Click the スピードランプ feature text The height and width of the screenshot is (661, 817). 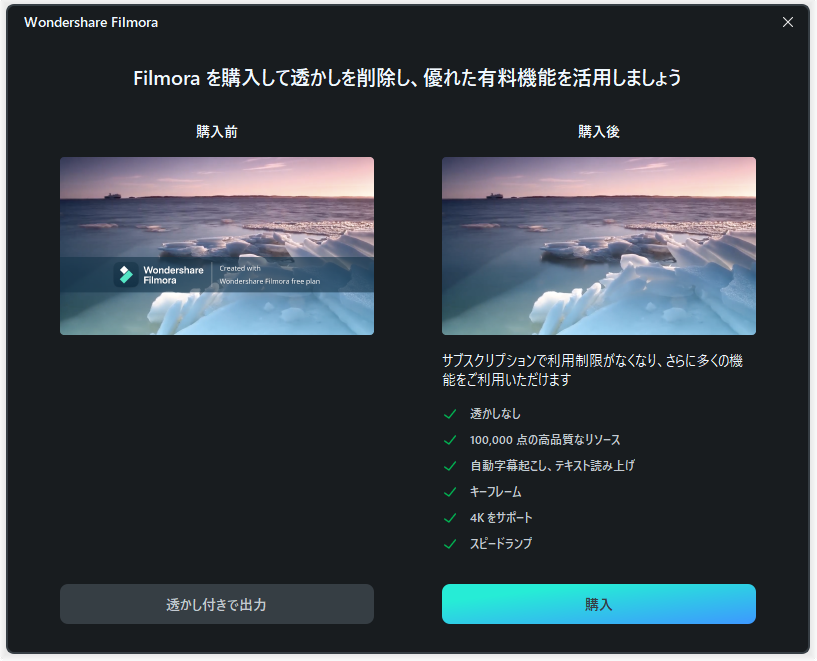pyautogui.click(x=501, y=544)
